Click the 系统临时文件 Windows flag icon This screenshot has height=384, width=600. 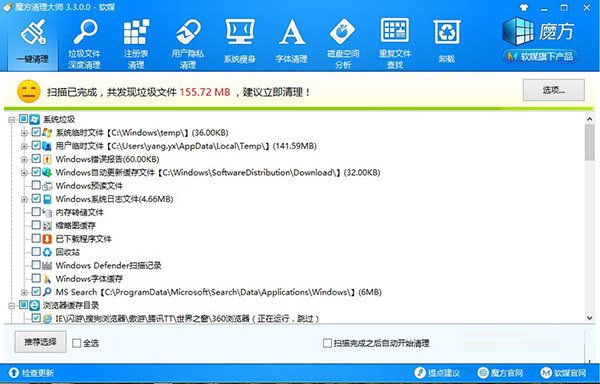(47, 133)
